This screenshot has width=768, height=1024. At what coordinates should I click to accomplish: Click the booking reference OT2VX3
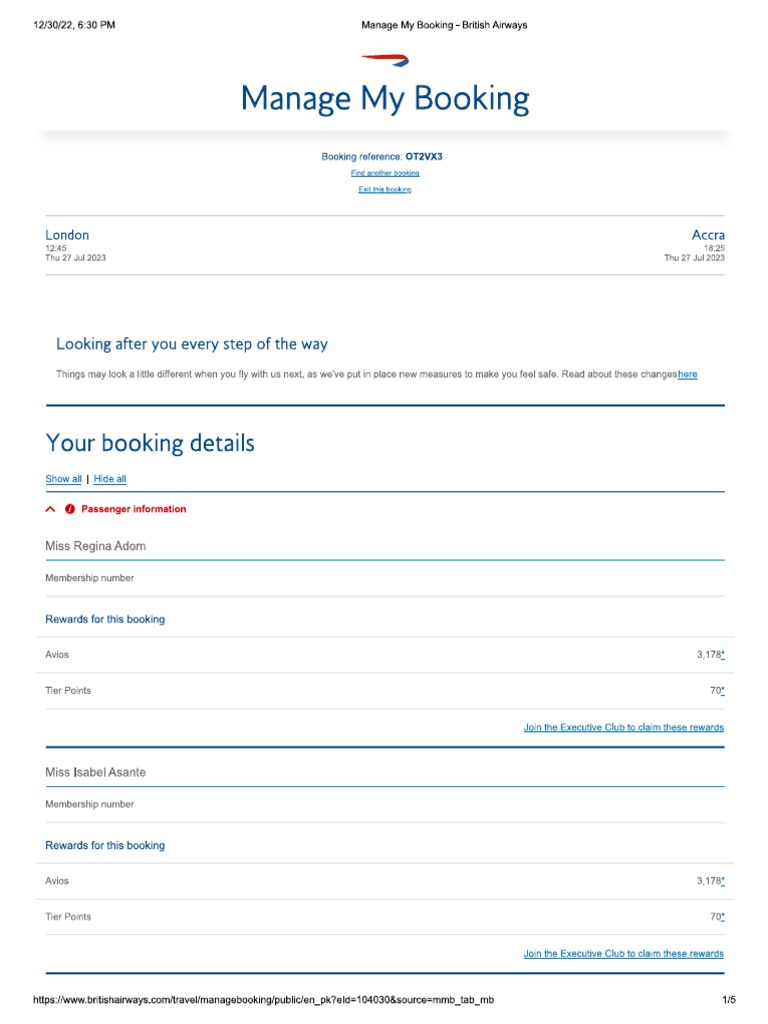(423, 157)
